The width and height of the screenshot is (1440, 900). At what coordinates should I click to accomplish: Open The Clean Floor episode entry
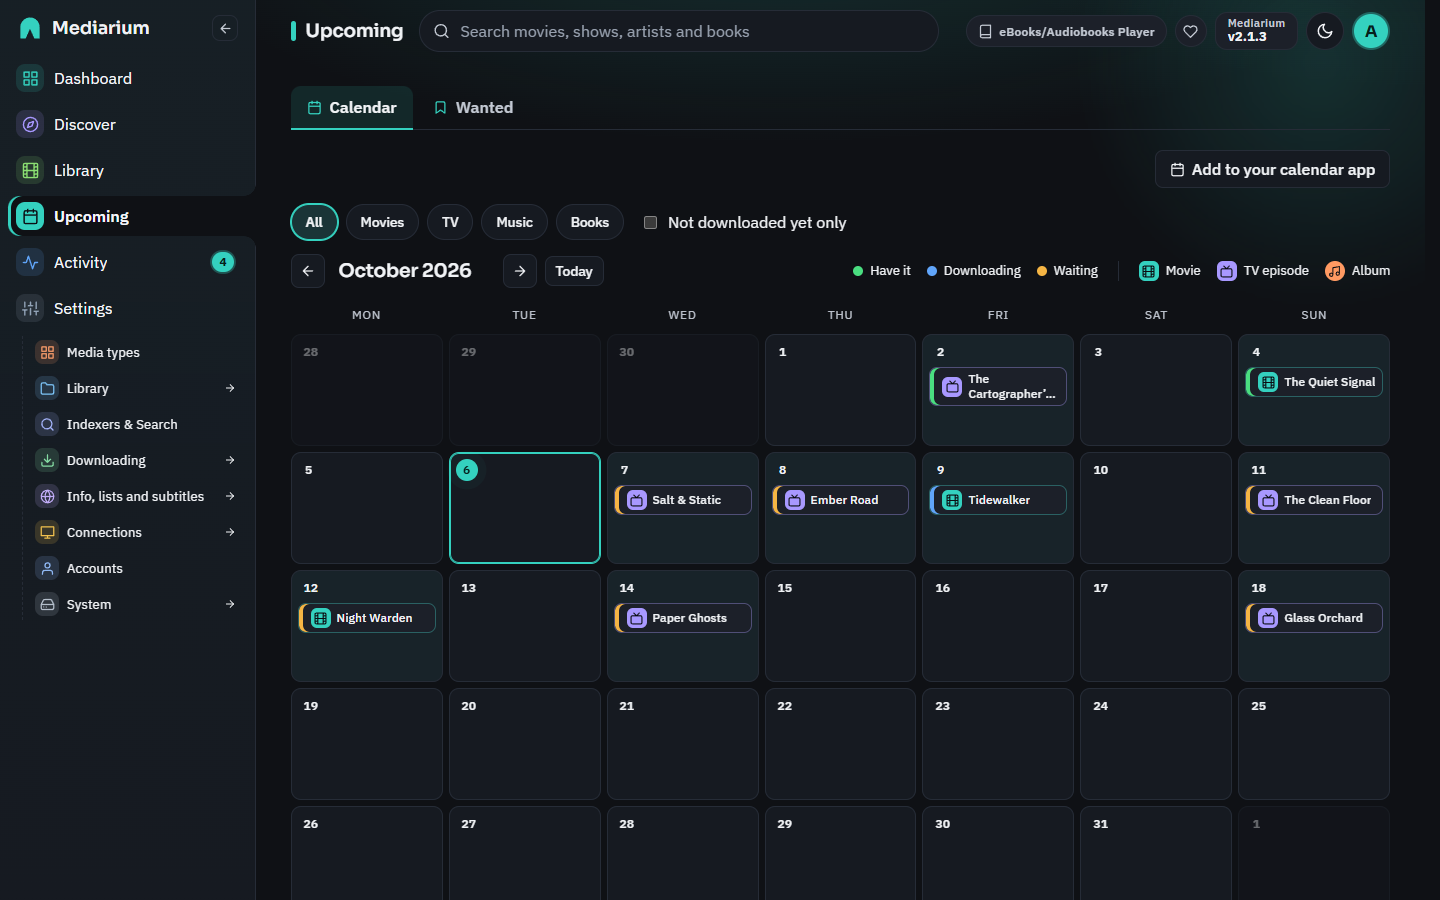click(1314, 500)
